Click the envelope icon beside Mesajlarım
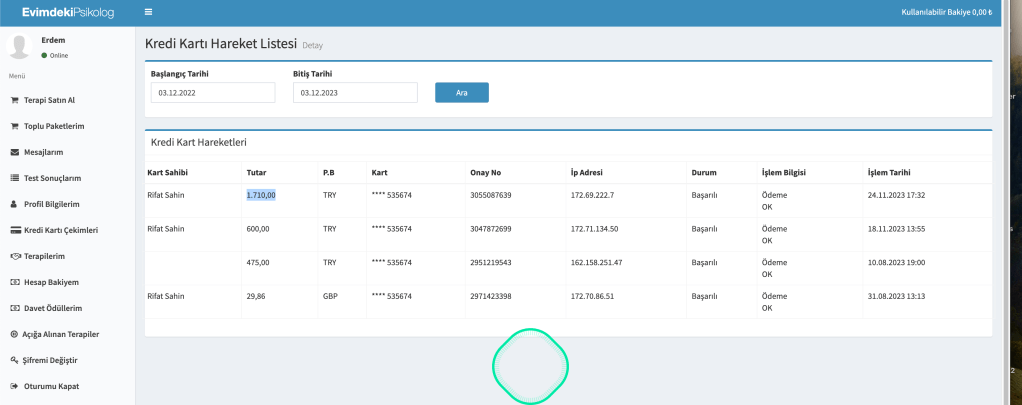 [14, 153]
